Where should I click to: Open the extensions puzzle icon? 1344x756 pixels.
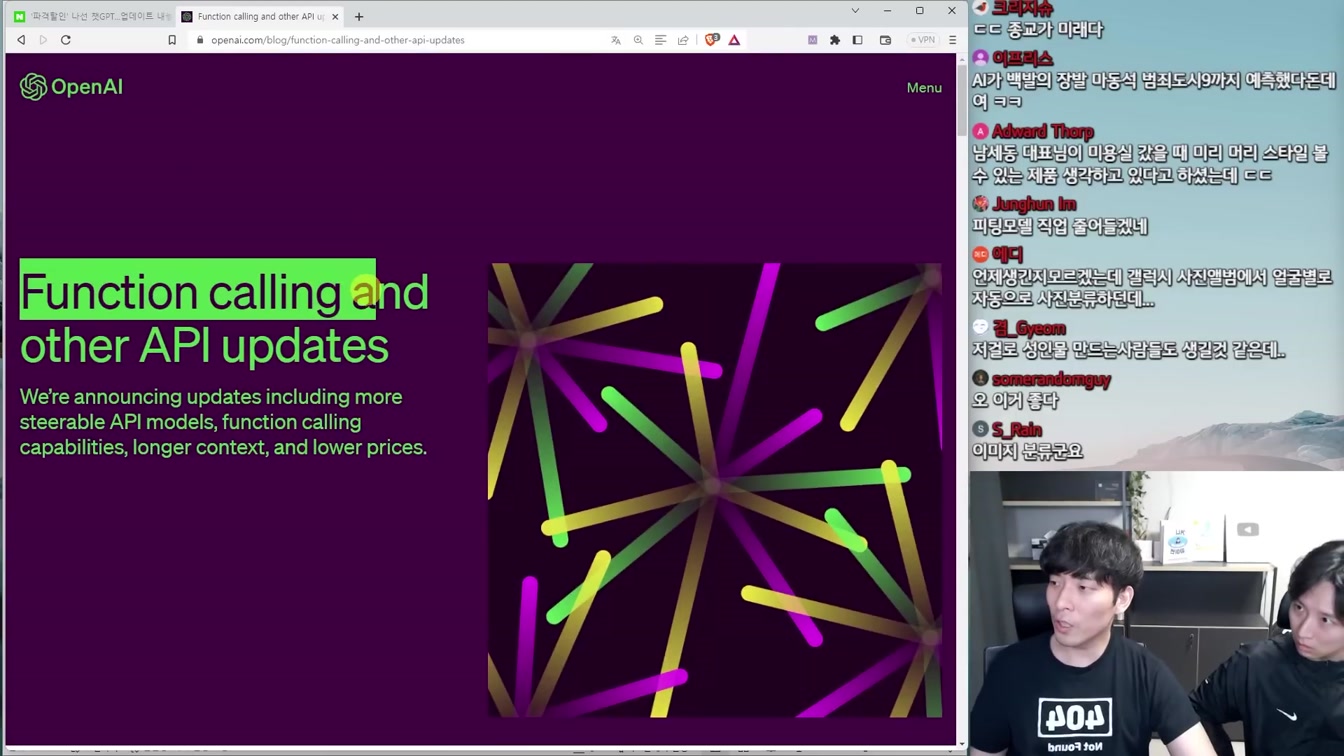(x=835, y=40)
